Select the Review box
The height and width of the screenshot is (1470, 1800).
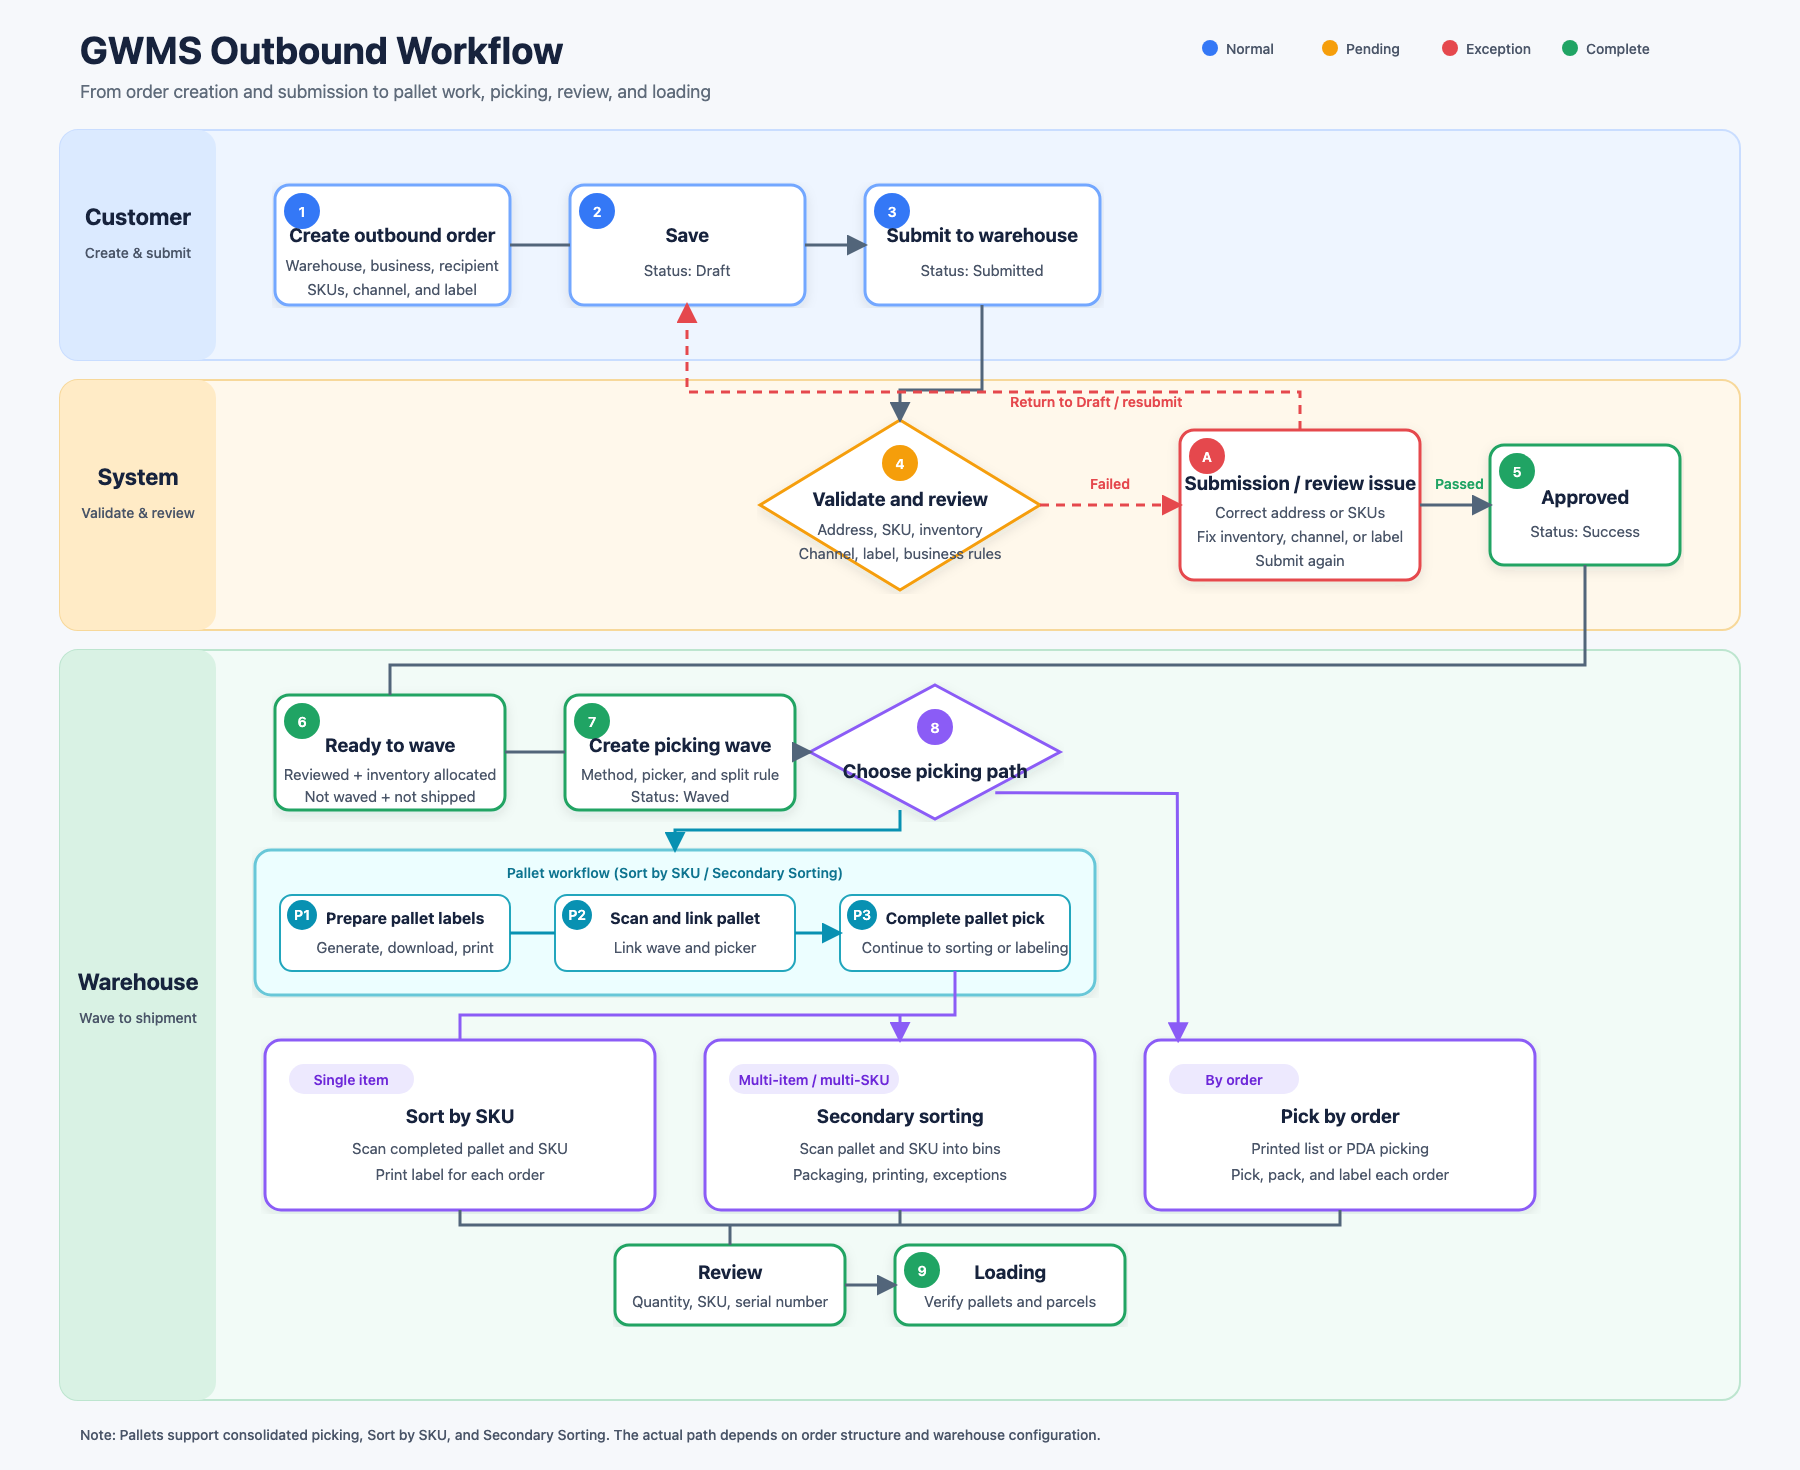click(x=730, y=1285)
